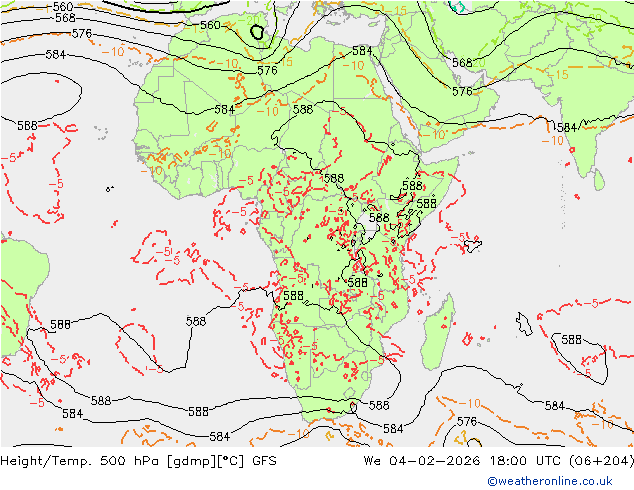
Task: Click the 560 contour label in the top-left Atlantic corner
Action: pos(63,6)
